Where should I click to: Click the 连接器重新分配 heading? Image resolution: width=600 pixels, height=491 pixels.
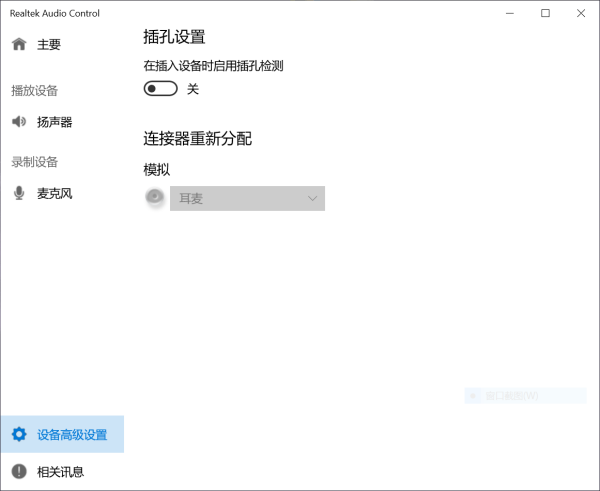(197, 139)
